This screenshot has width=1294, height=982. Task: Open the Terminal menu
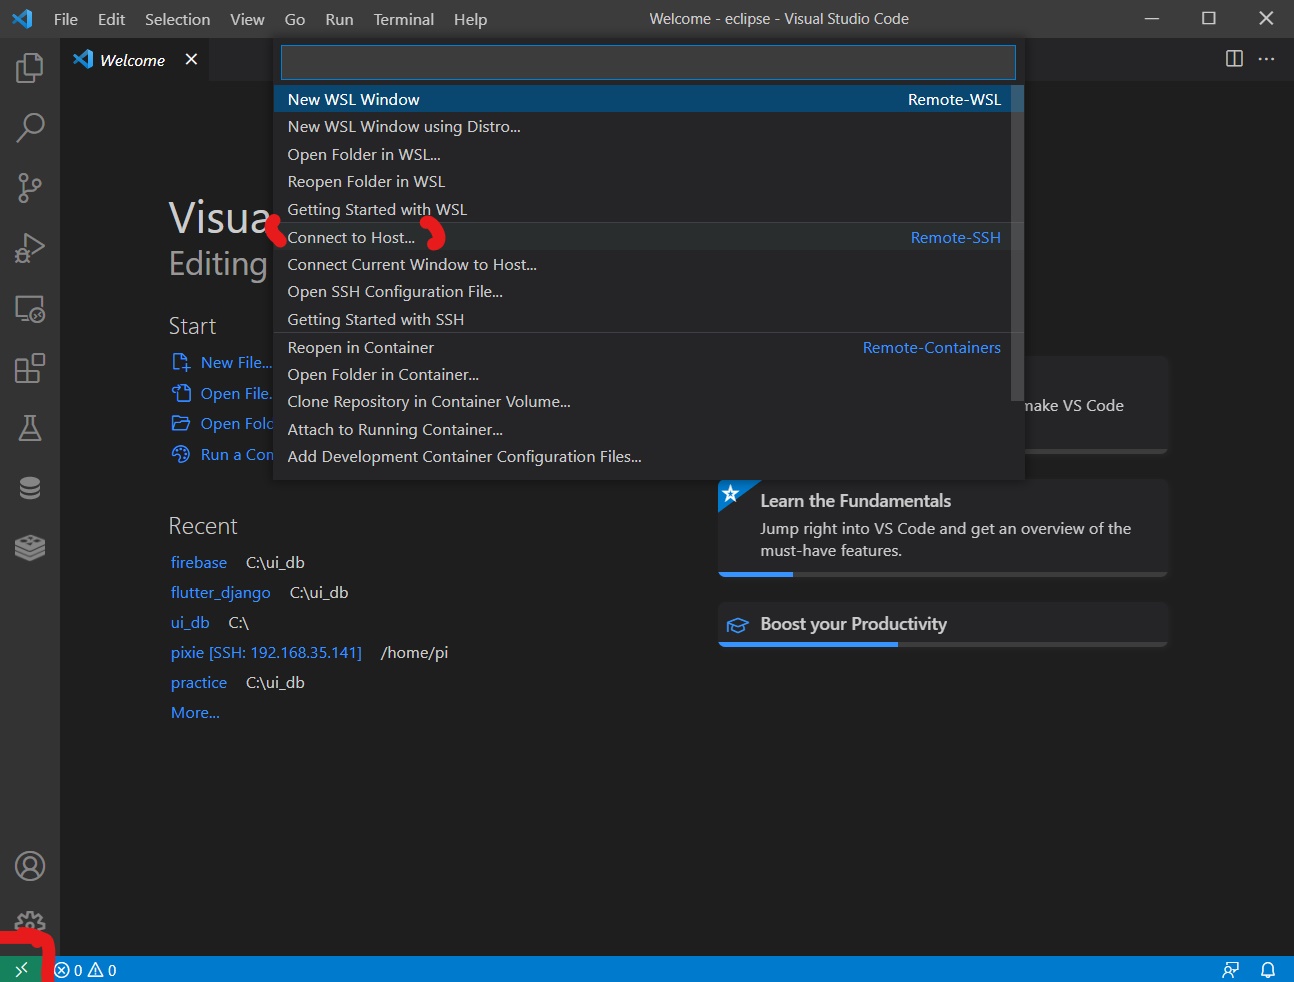[404, 19]
